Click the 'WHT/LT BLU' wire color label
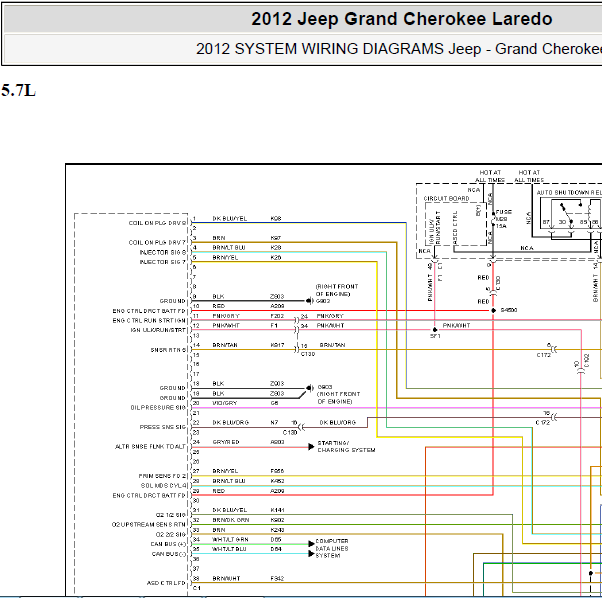 229,549
